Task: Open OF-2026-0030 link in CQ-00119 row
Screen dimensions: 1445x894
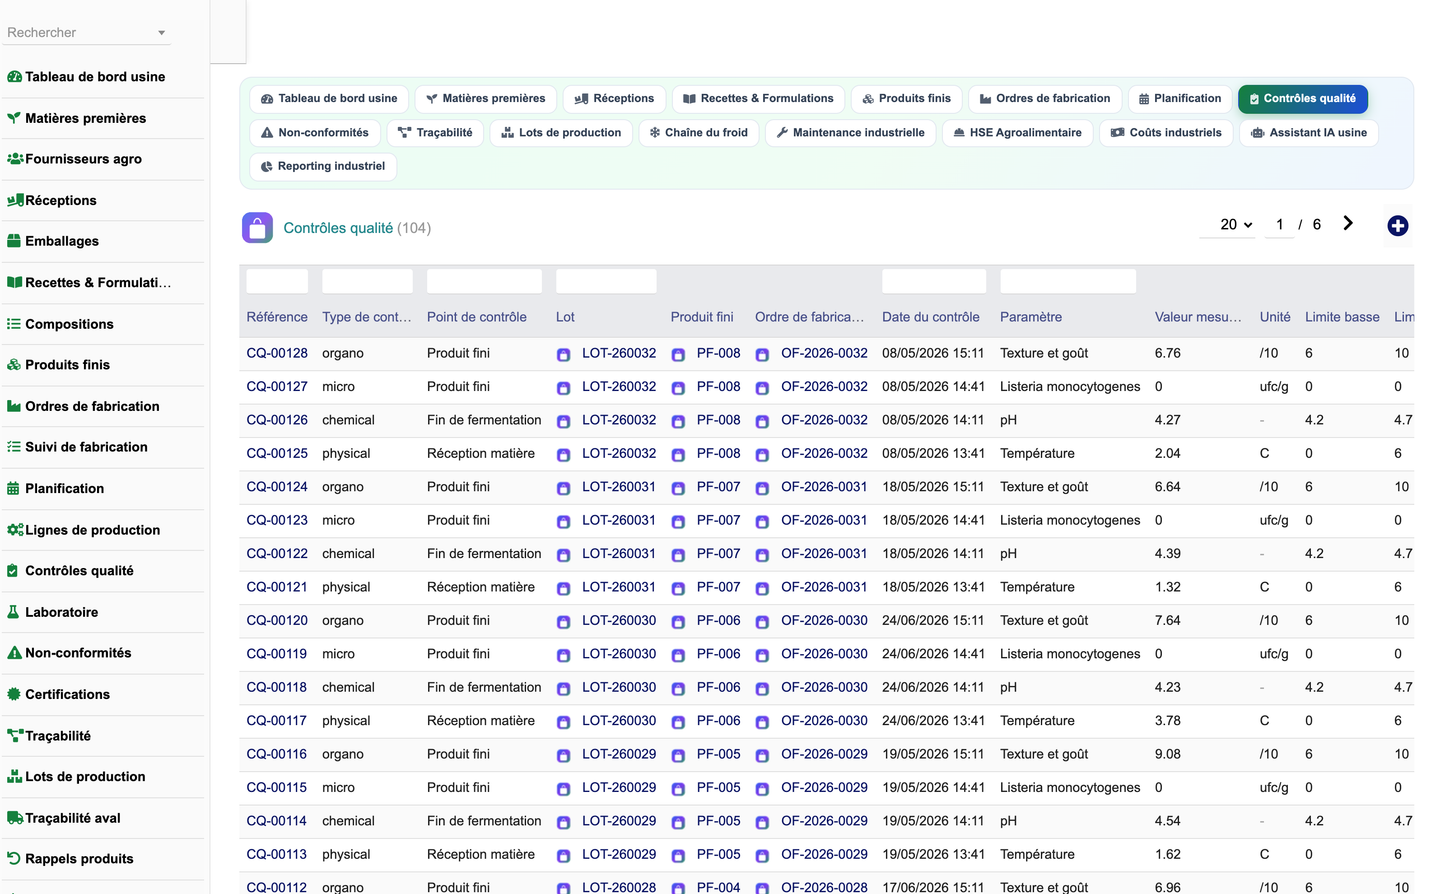Action: pos(824,654)
